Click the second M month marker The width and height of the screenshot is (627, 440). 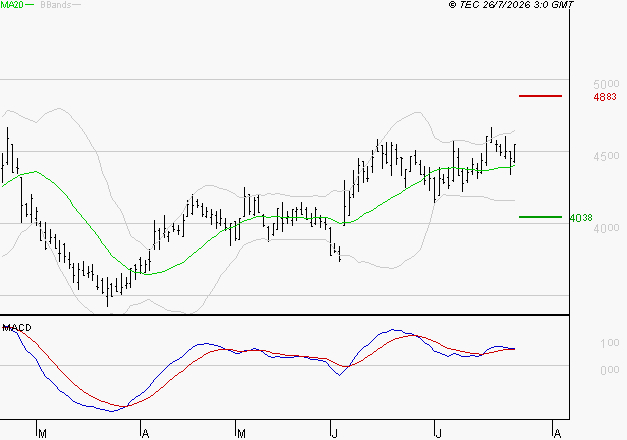(241, 434)
